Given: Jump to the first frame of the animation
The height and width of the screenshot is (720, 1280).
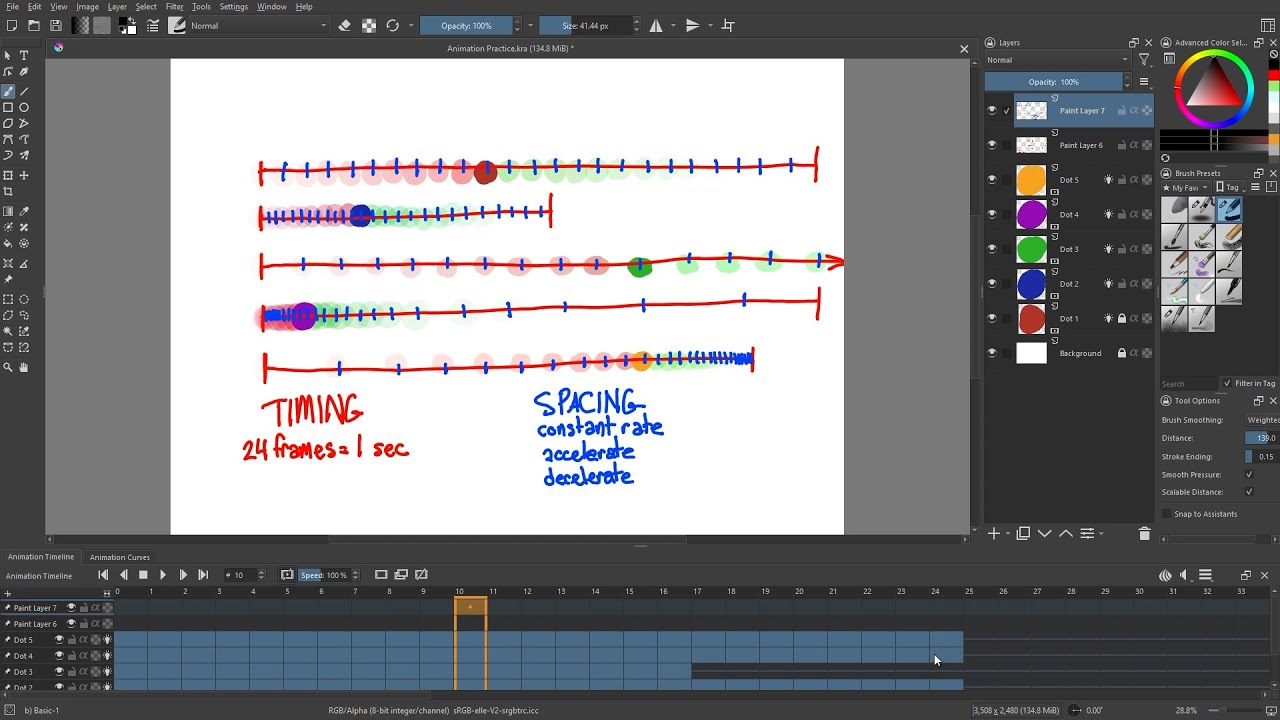Looking at the screenshot, I should [x=103, y=575].
